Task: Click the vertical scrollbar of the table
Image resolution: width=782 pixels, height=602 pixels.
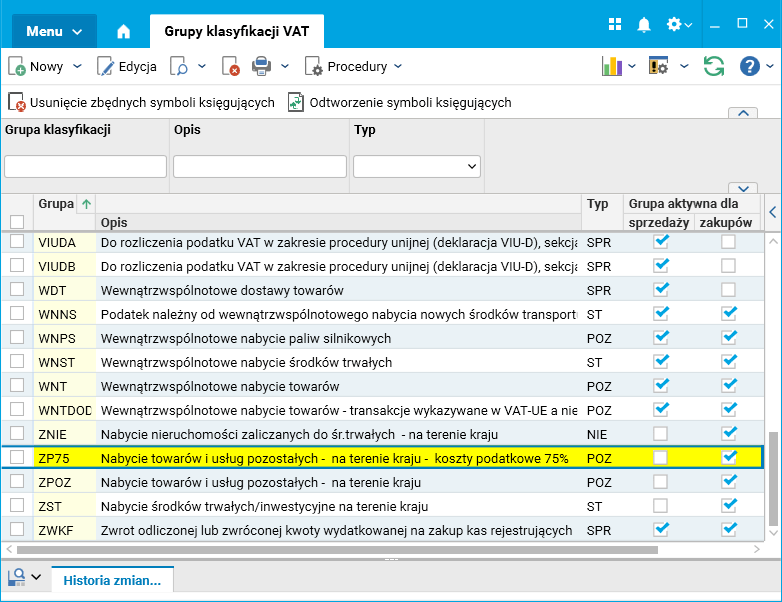Action: (x=772, y=480)
